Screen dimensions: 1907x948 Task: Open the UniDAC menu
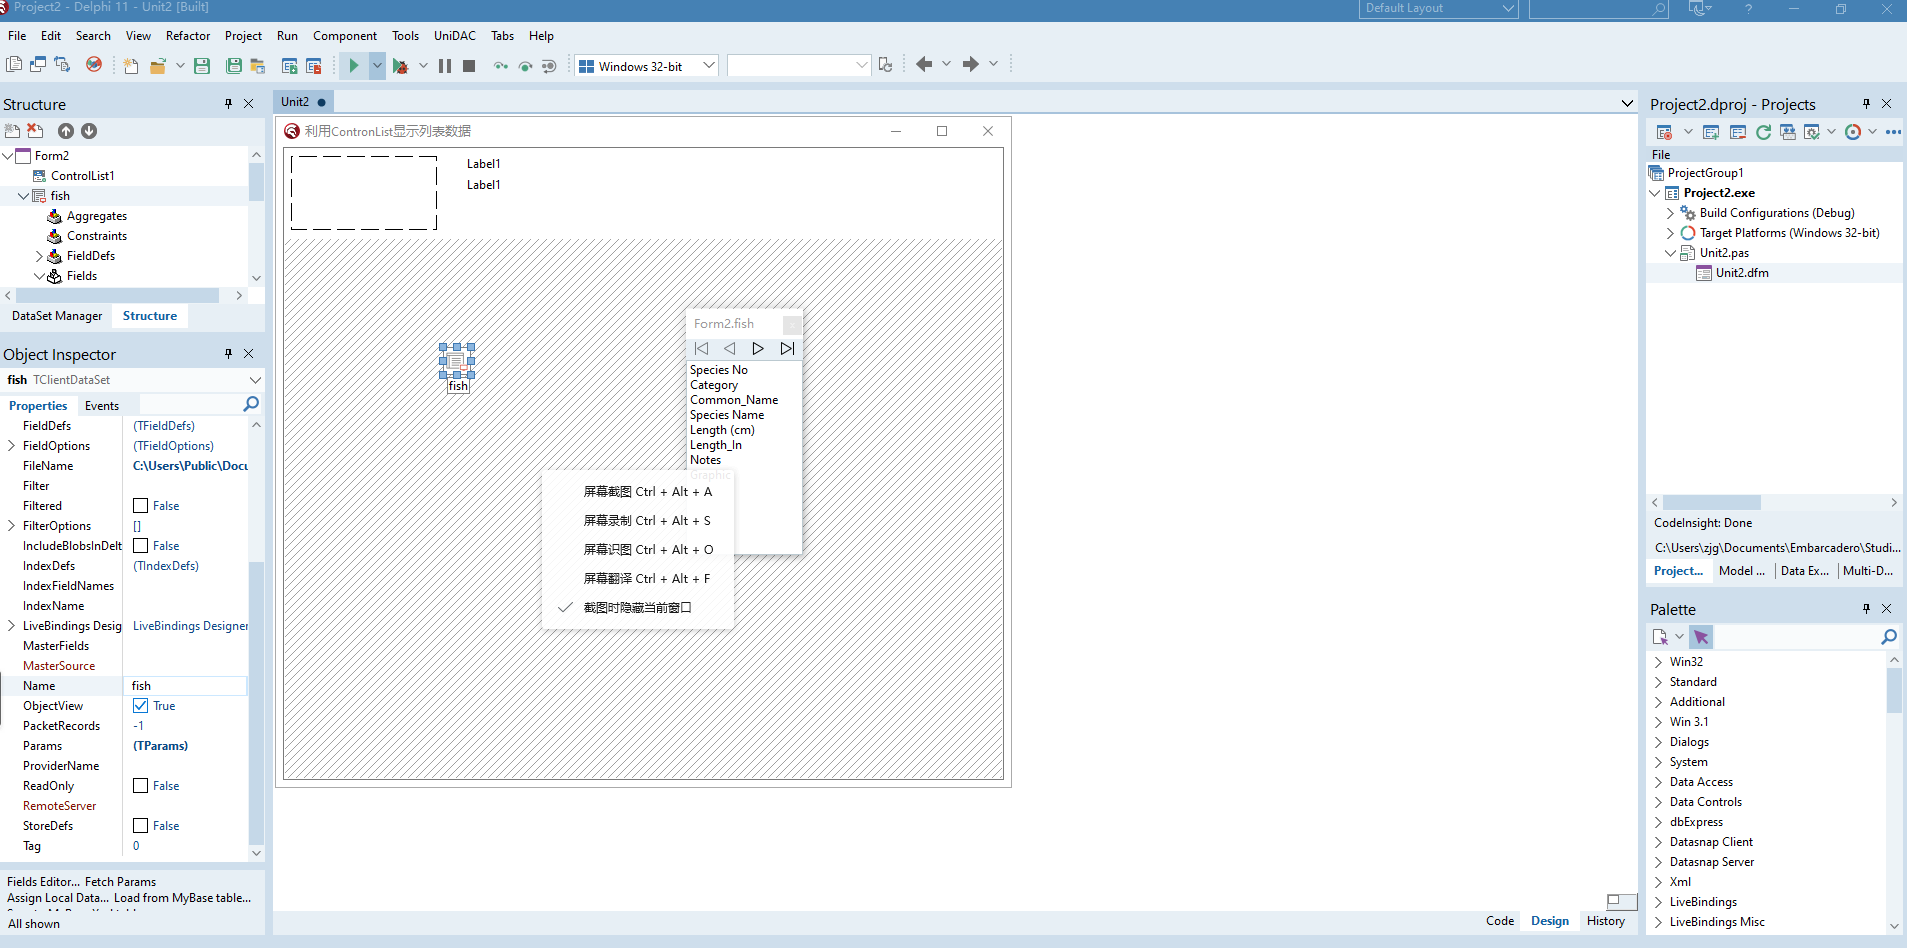click(455, 36)
